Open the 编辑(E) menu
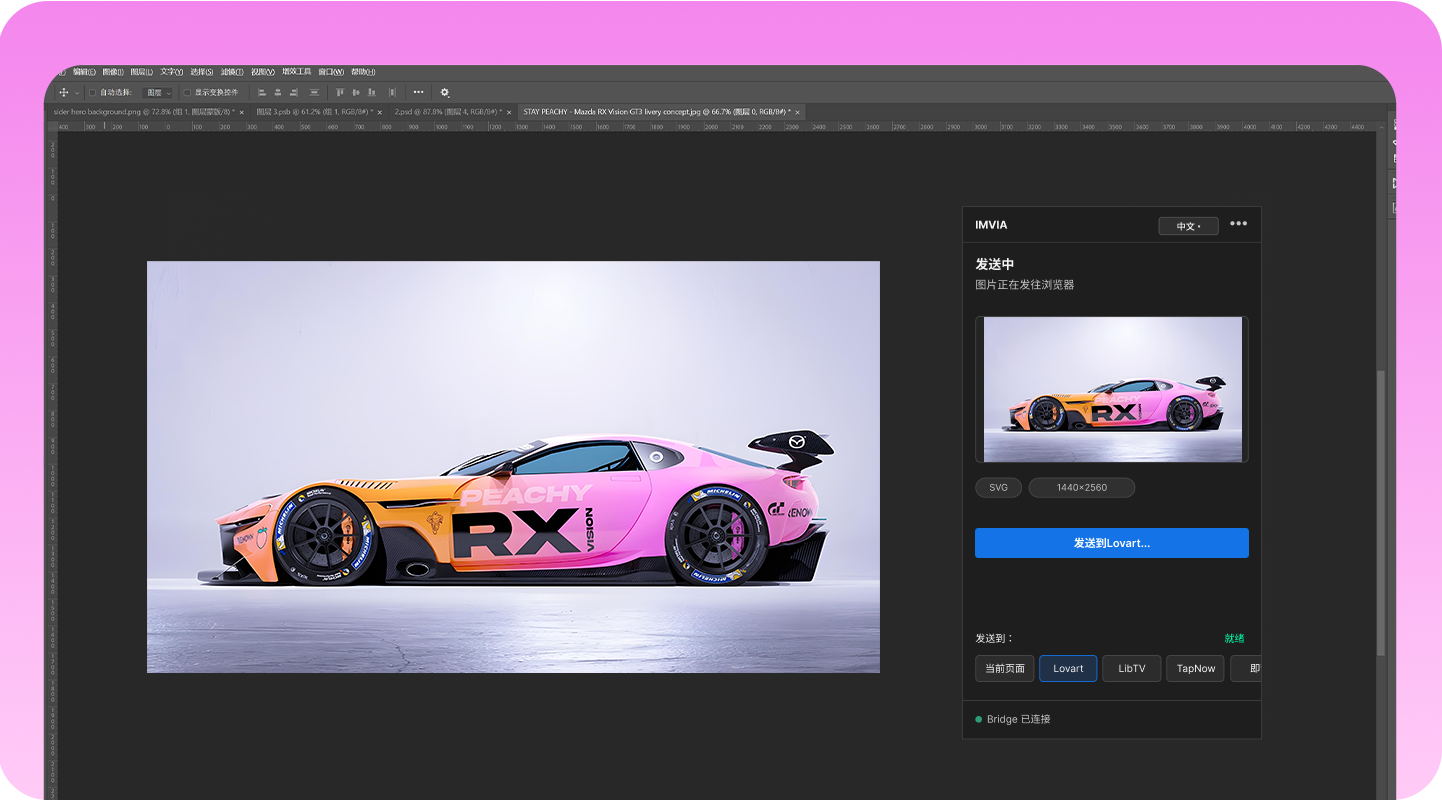Screen dimensions: 1442x800 (x=84, y=72)
